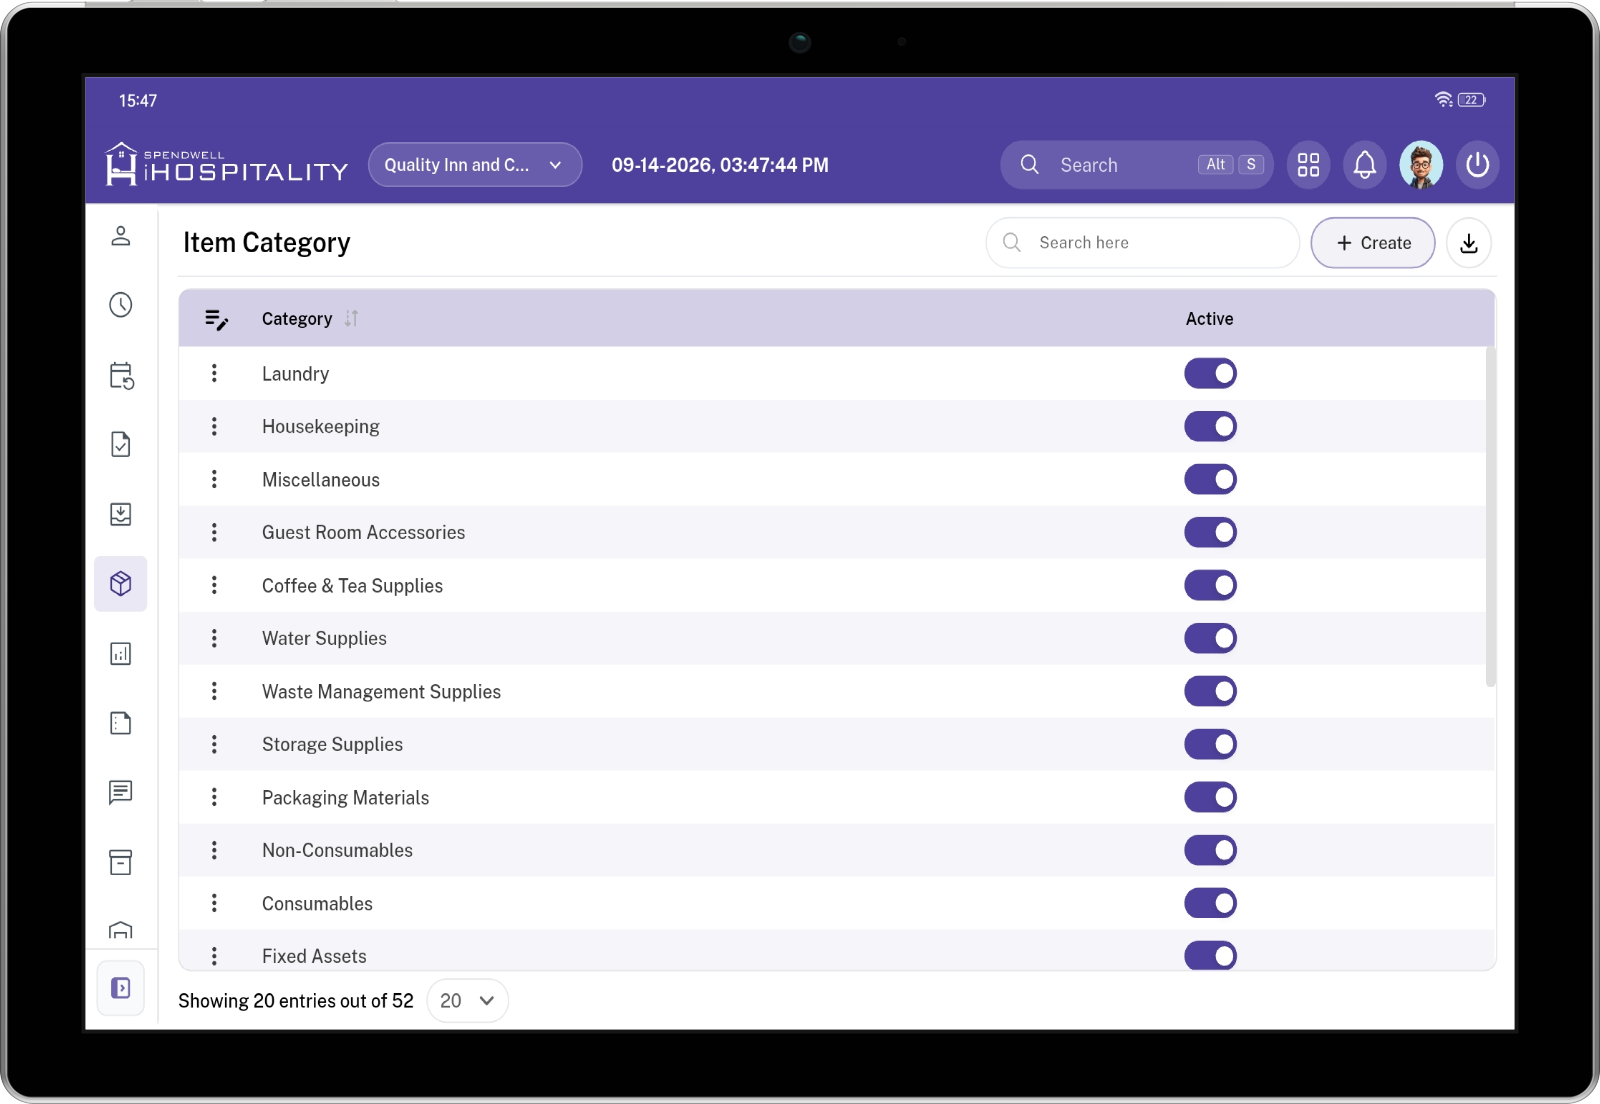This screenshot has height=1104, width=1600.
Task: Open the apps grid menu
Action: [x=1308, y=165]
